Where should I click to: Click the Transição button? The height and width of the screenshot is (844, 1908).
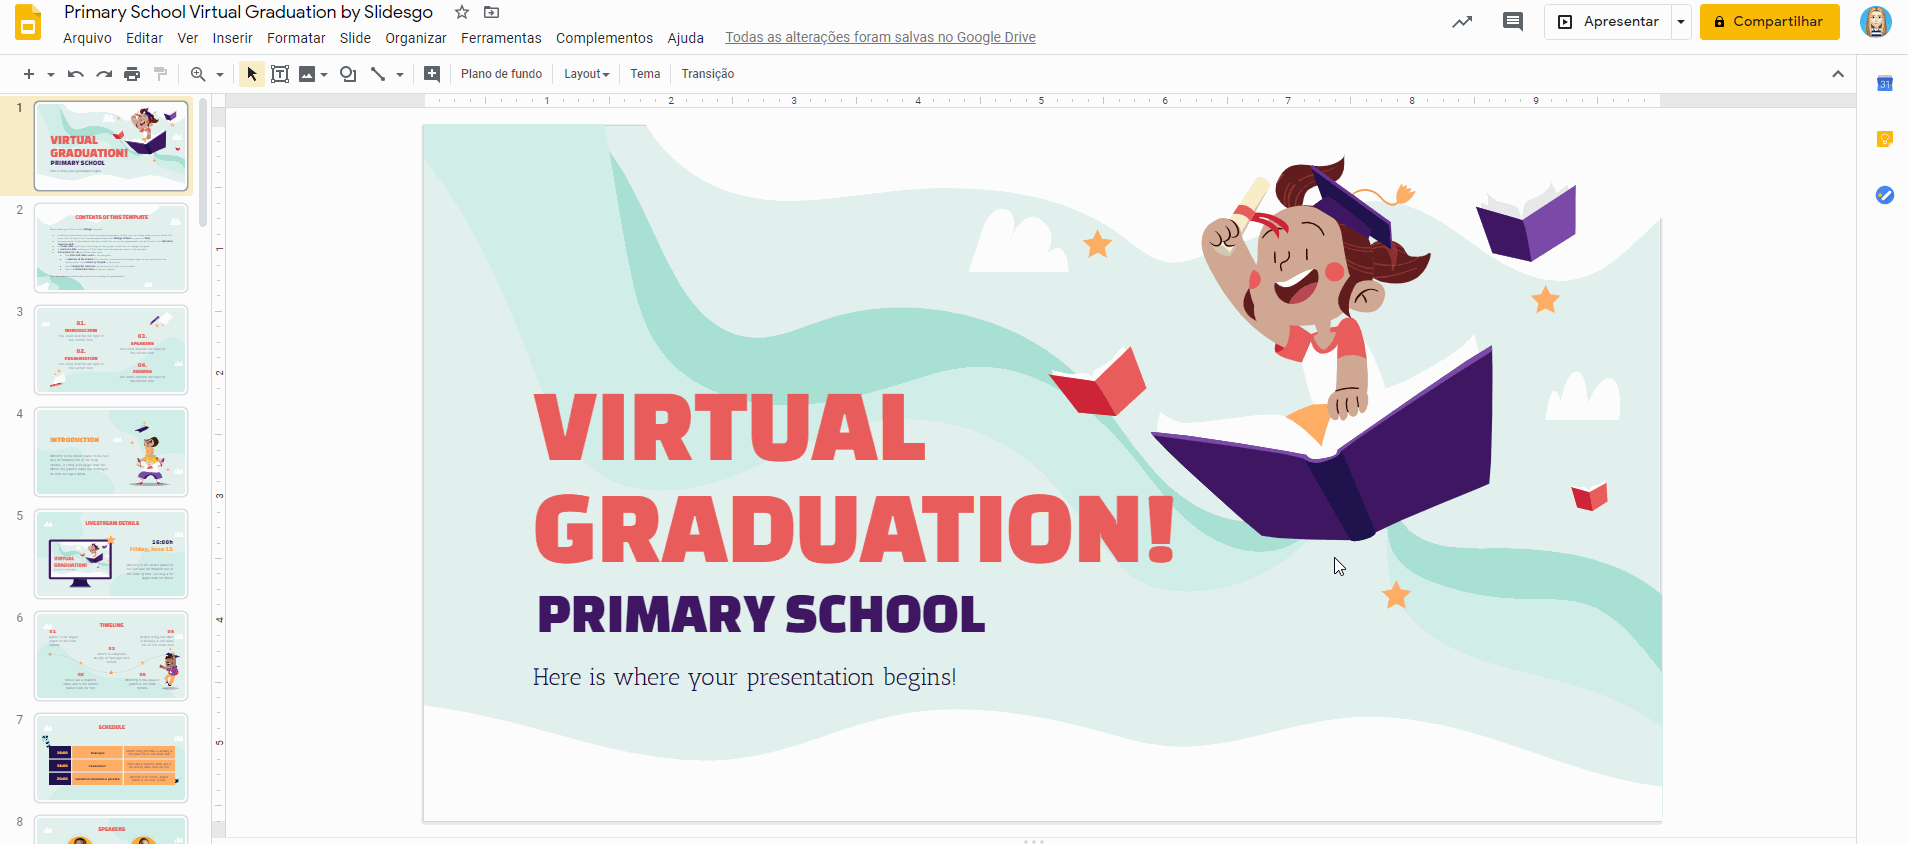(x=708, y=74)
